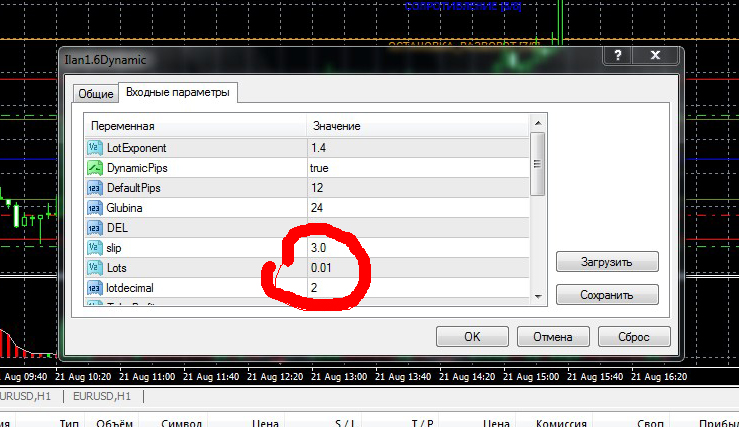Image resolution: width=739 pixels, height=427 pixels.
Task: Click the Glubina value 24
Action: (317, 208)
